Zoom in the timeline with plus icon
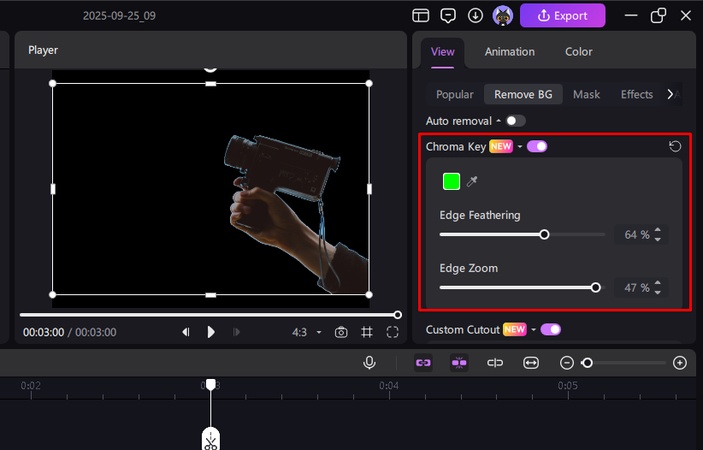Viewport: 703px width, 450px height. pyautogui.click(x=680, y=362)
